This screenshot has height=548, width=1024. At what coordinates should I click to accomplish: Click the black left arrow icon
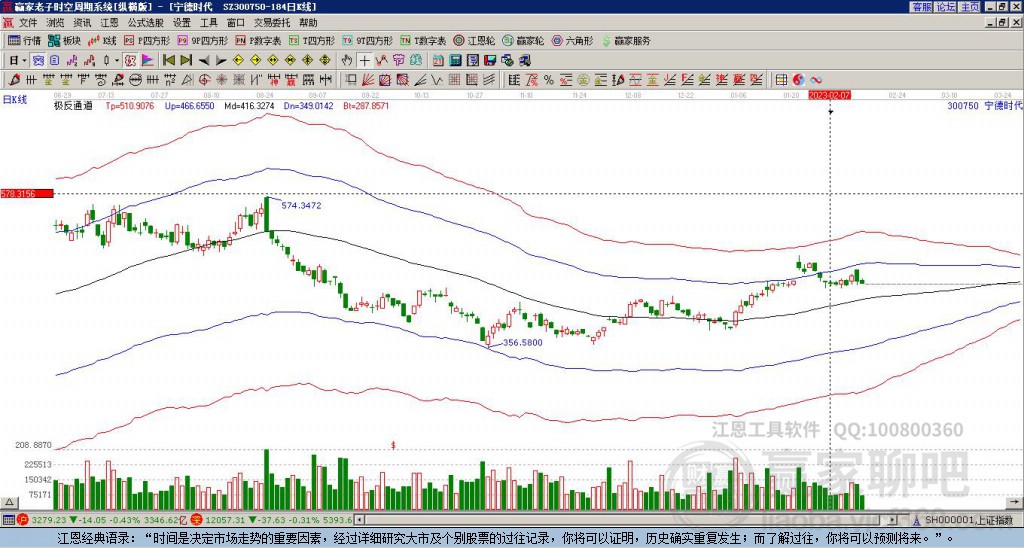tap(204, 60)
